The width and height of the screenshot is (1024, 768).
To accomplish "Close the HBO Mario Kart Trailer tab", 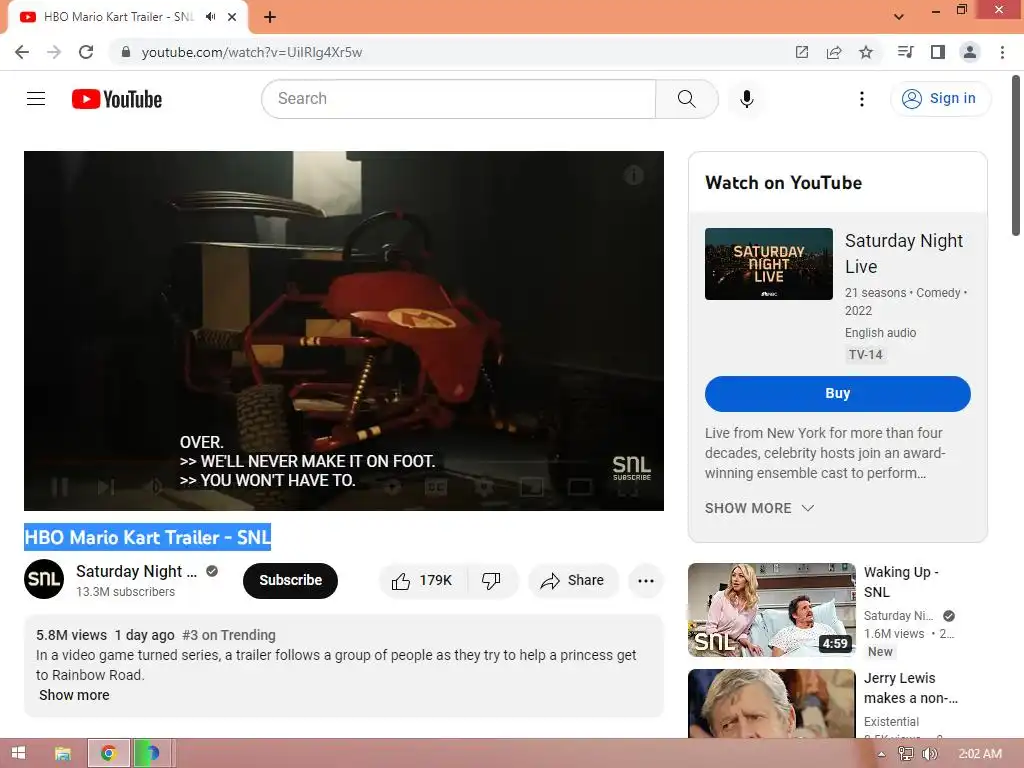I will point(232,17).
